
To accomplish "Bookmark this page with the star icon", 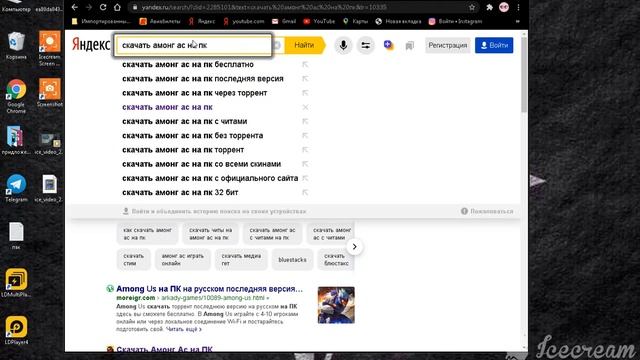I will (x=472, y=7).
